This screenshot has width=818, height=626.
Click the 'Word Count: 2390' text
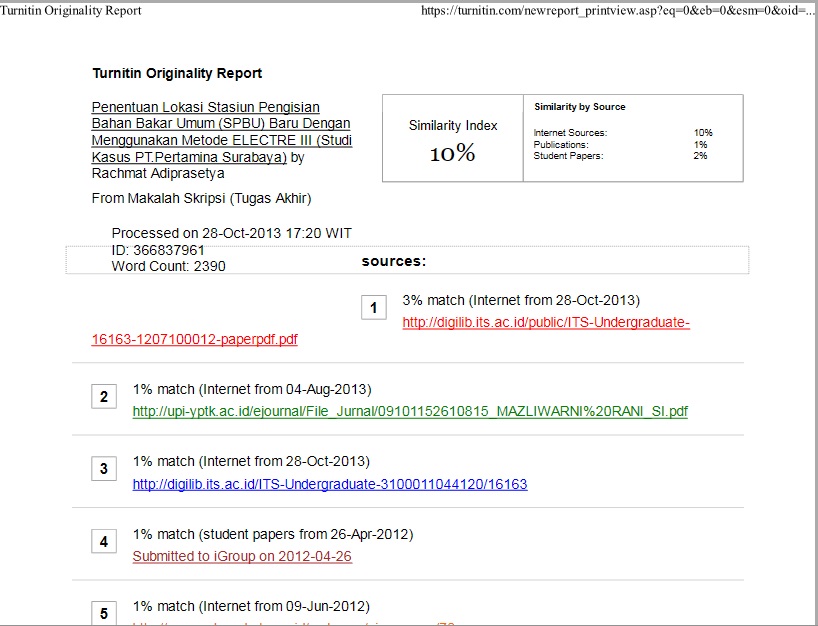click(168, 266)
